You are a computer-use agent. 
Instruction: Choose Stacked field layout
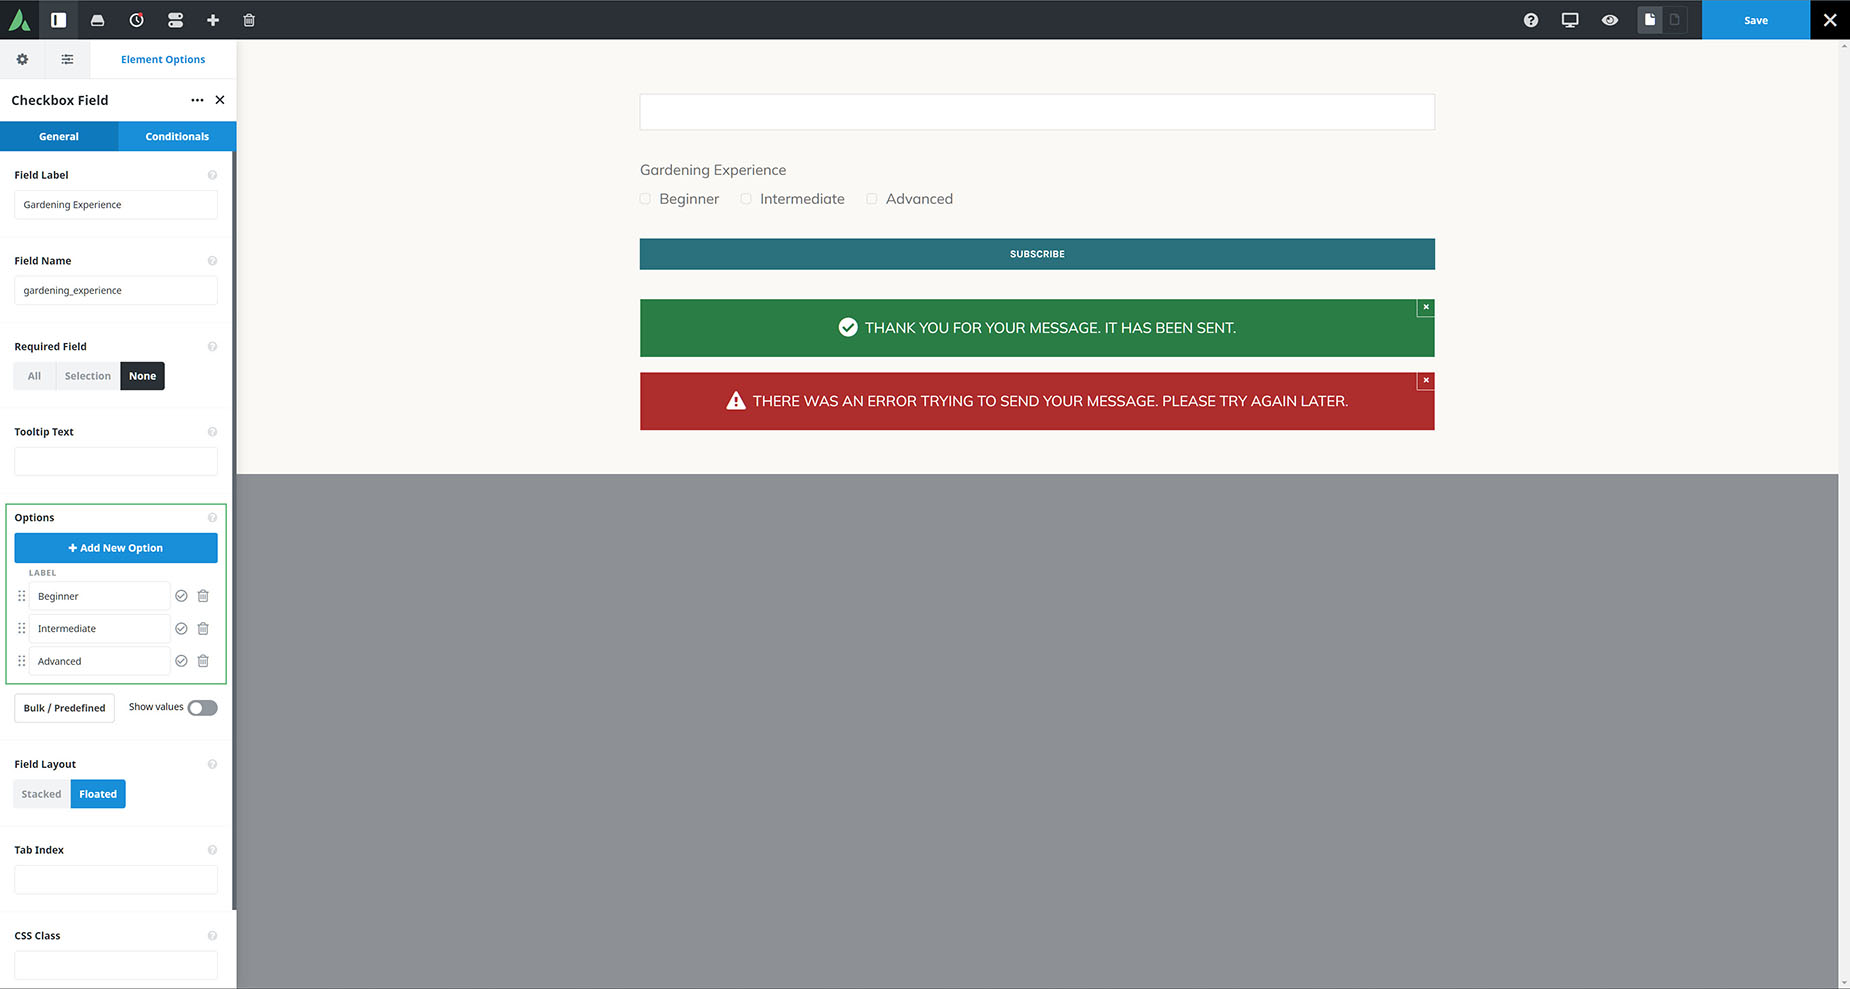coord(42,794)
